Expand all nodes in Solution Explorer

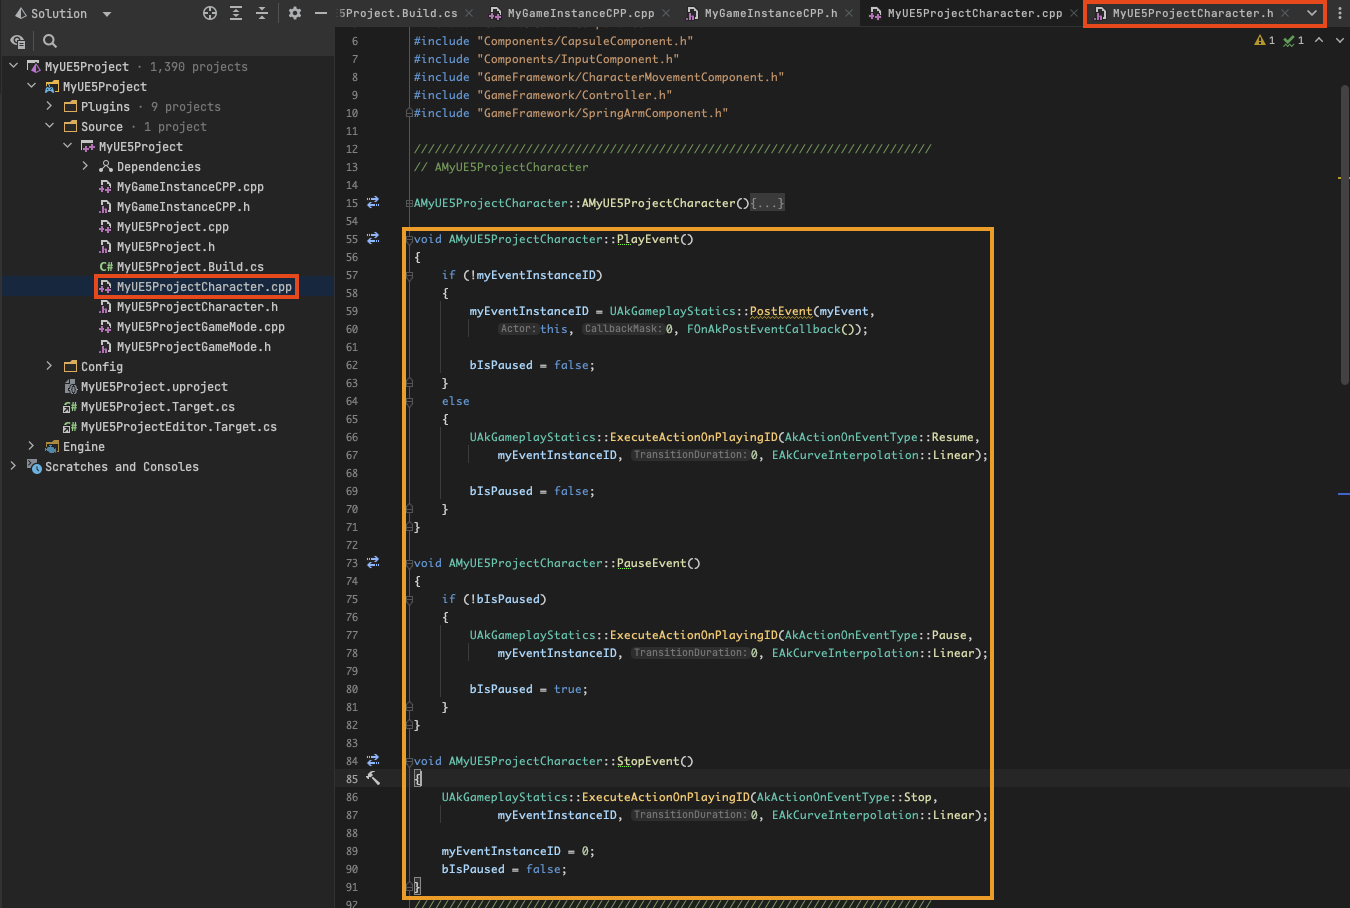pyautogui.click(x=235, y=13)
